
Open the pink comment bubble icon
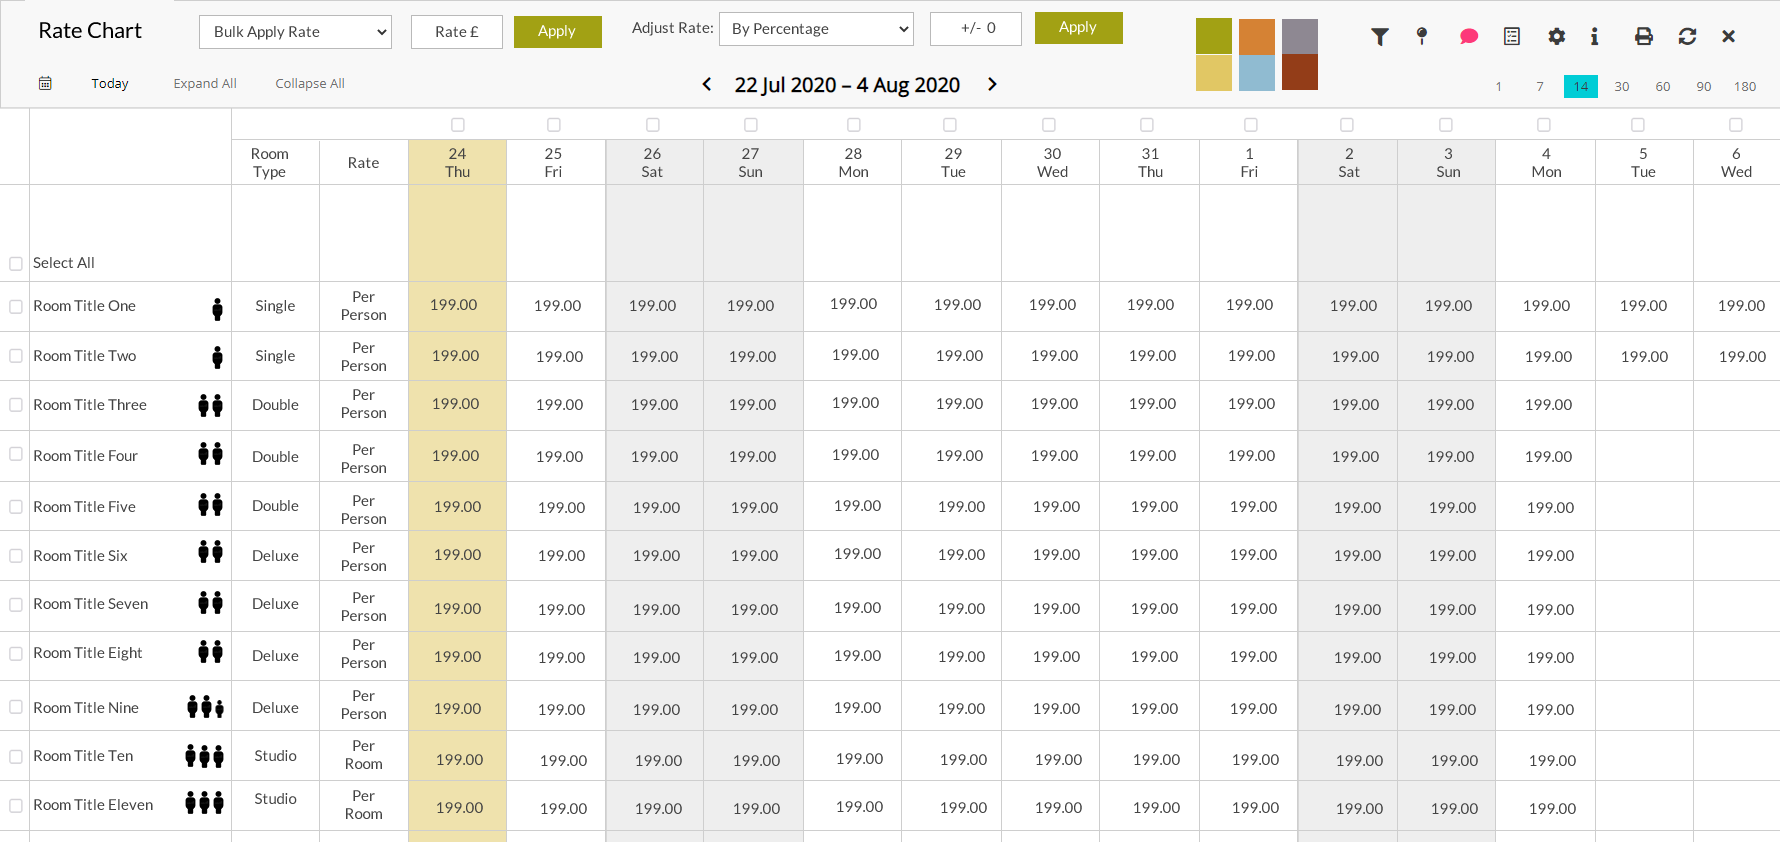click(1468, 37)
